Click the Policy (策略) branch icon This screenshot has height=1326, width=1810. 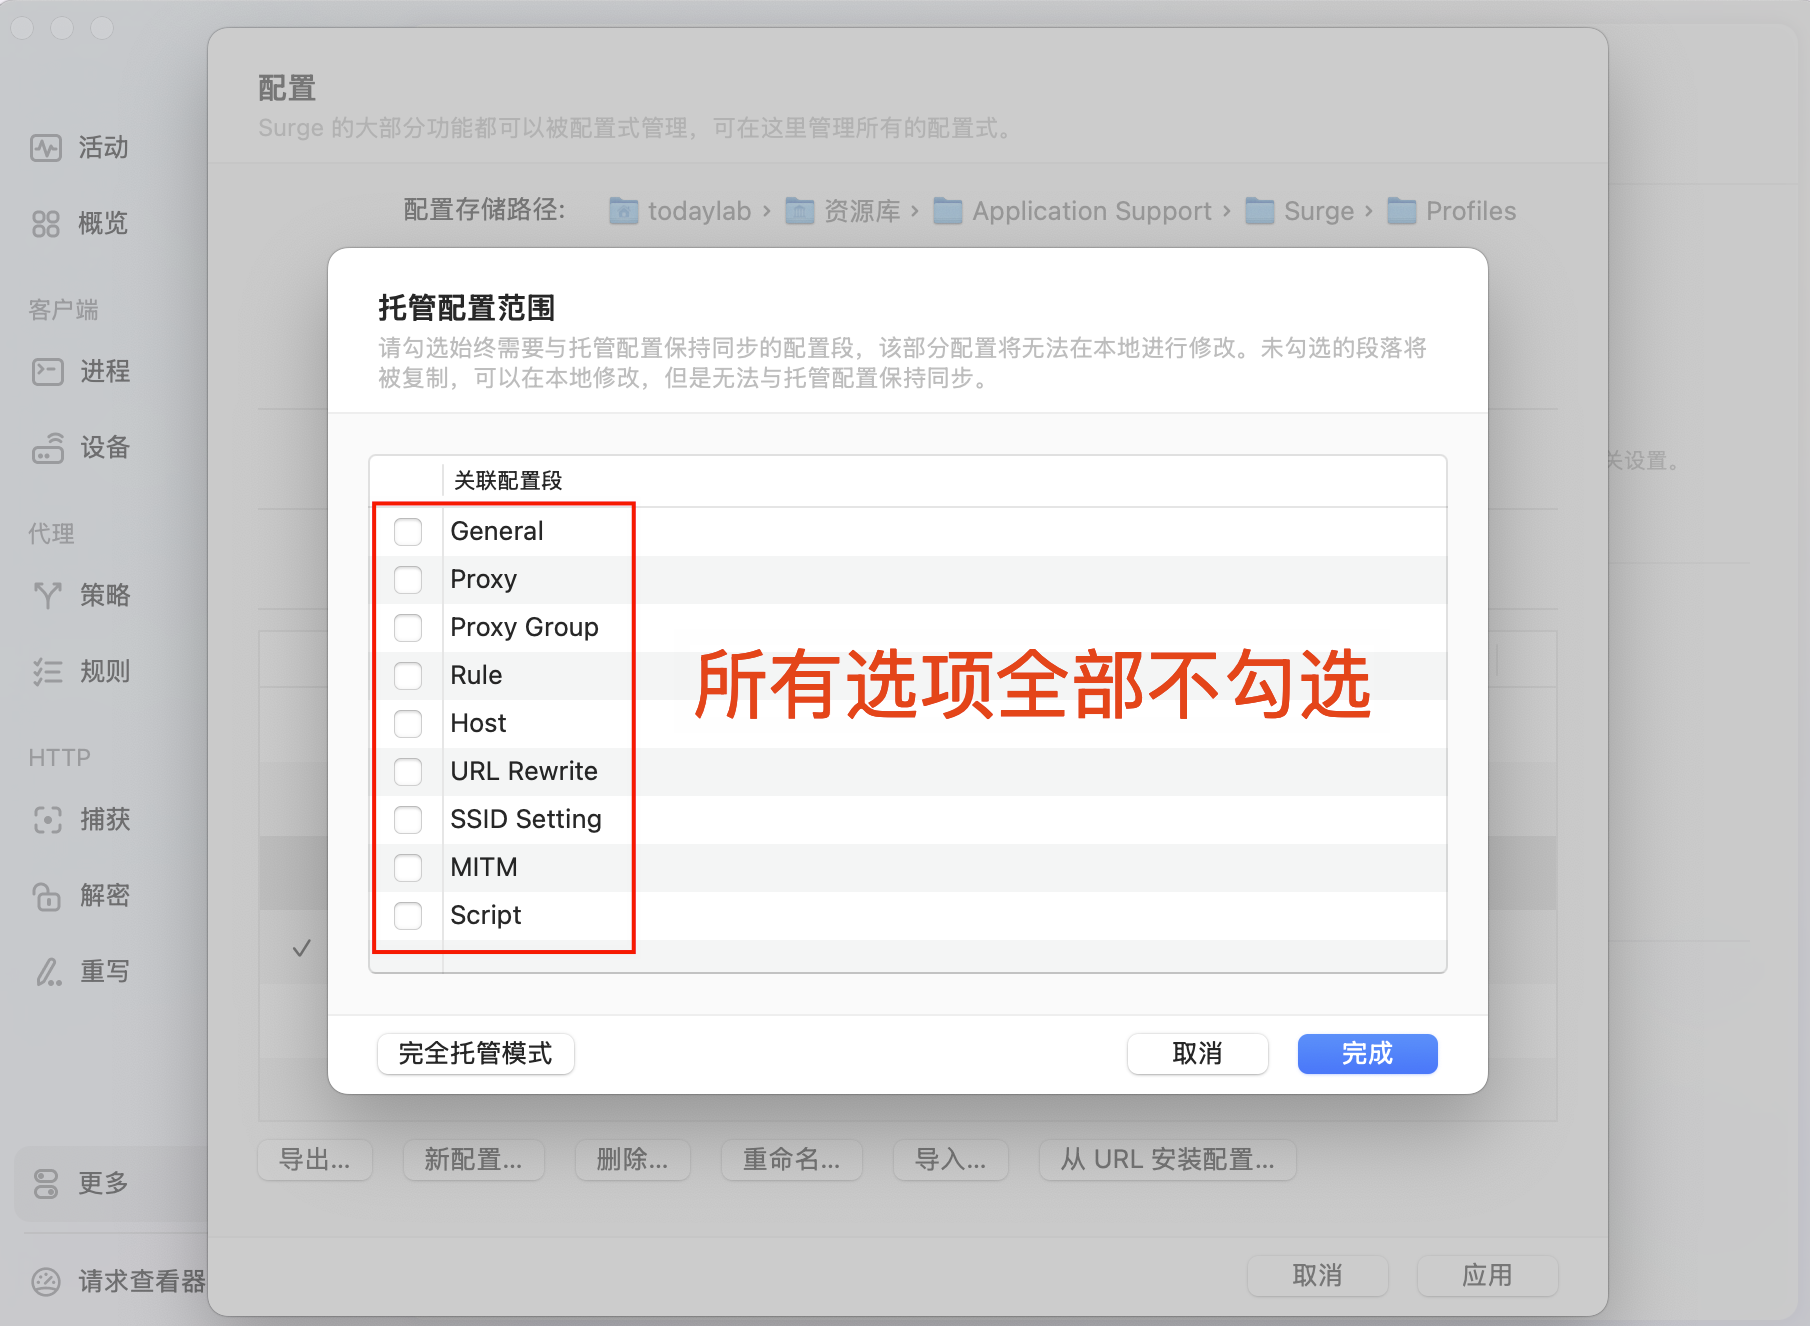[x=47, y=596]
